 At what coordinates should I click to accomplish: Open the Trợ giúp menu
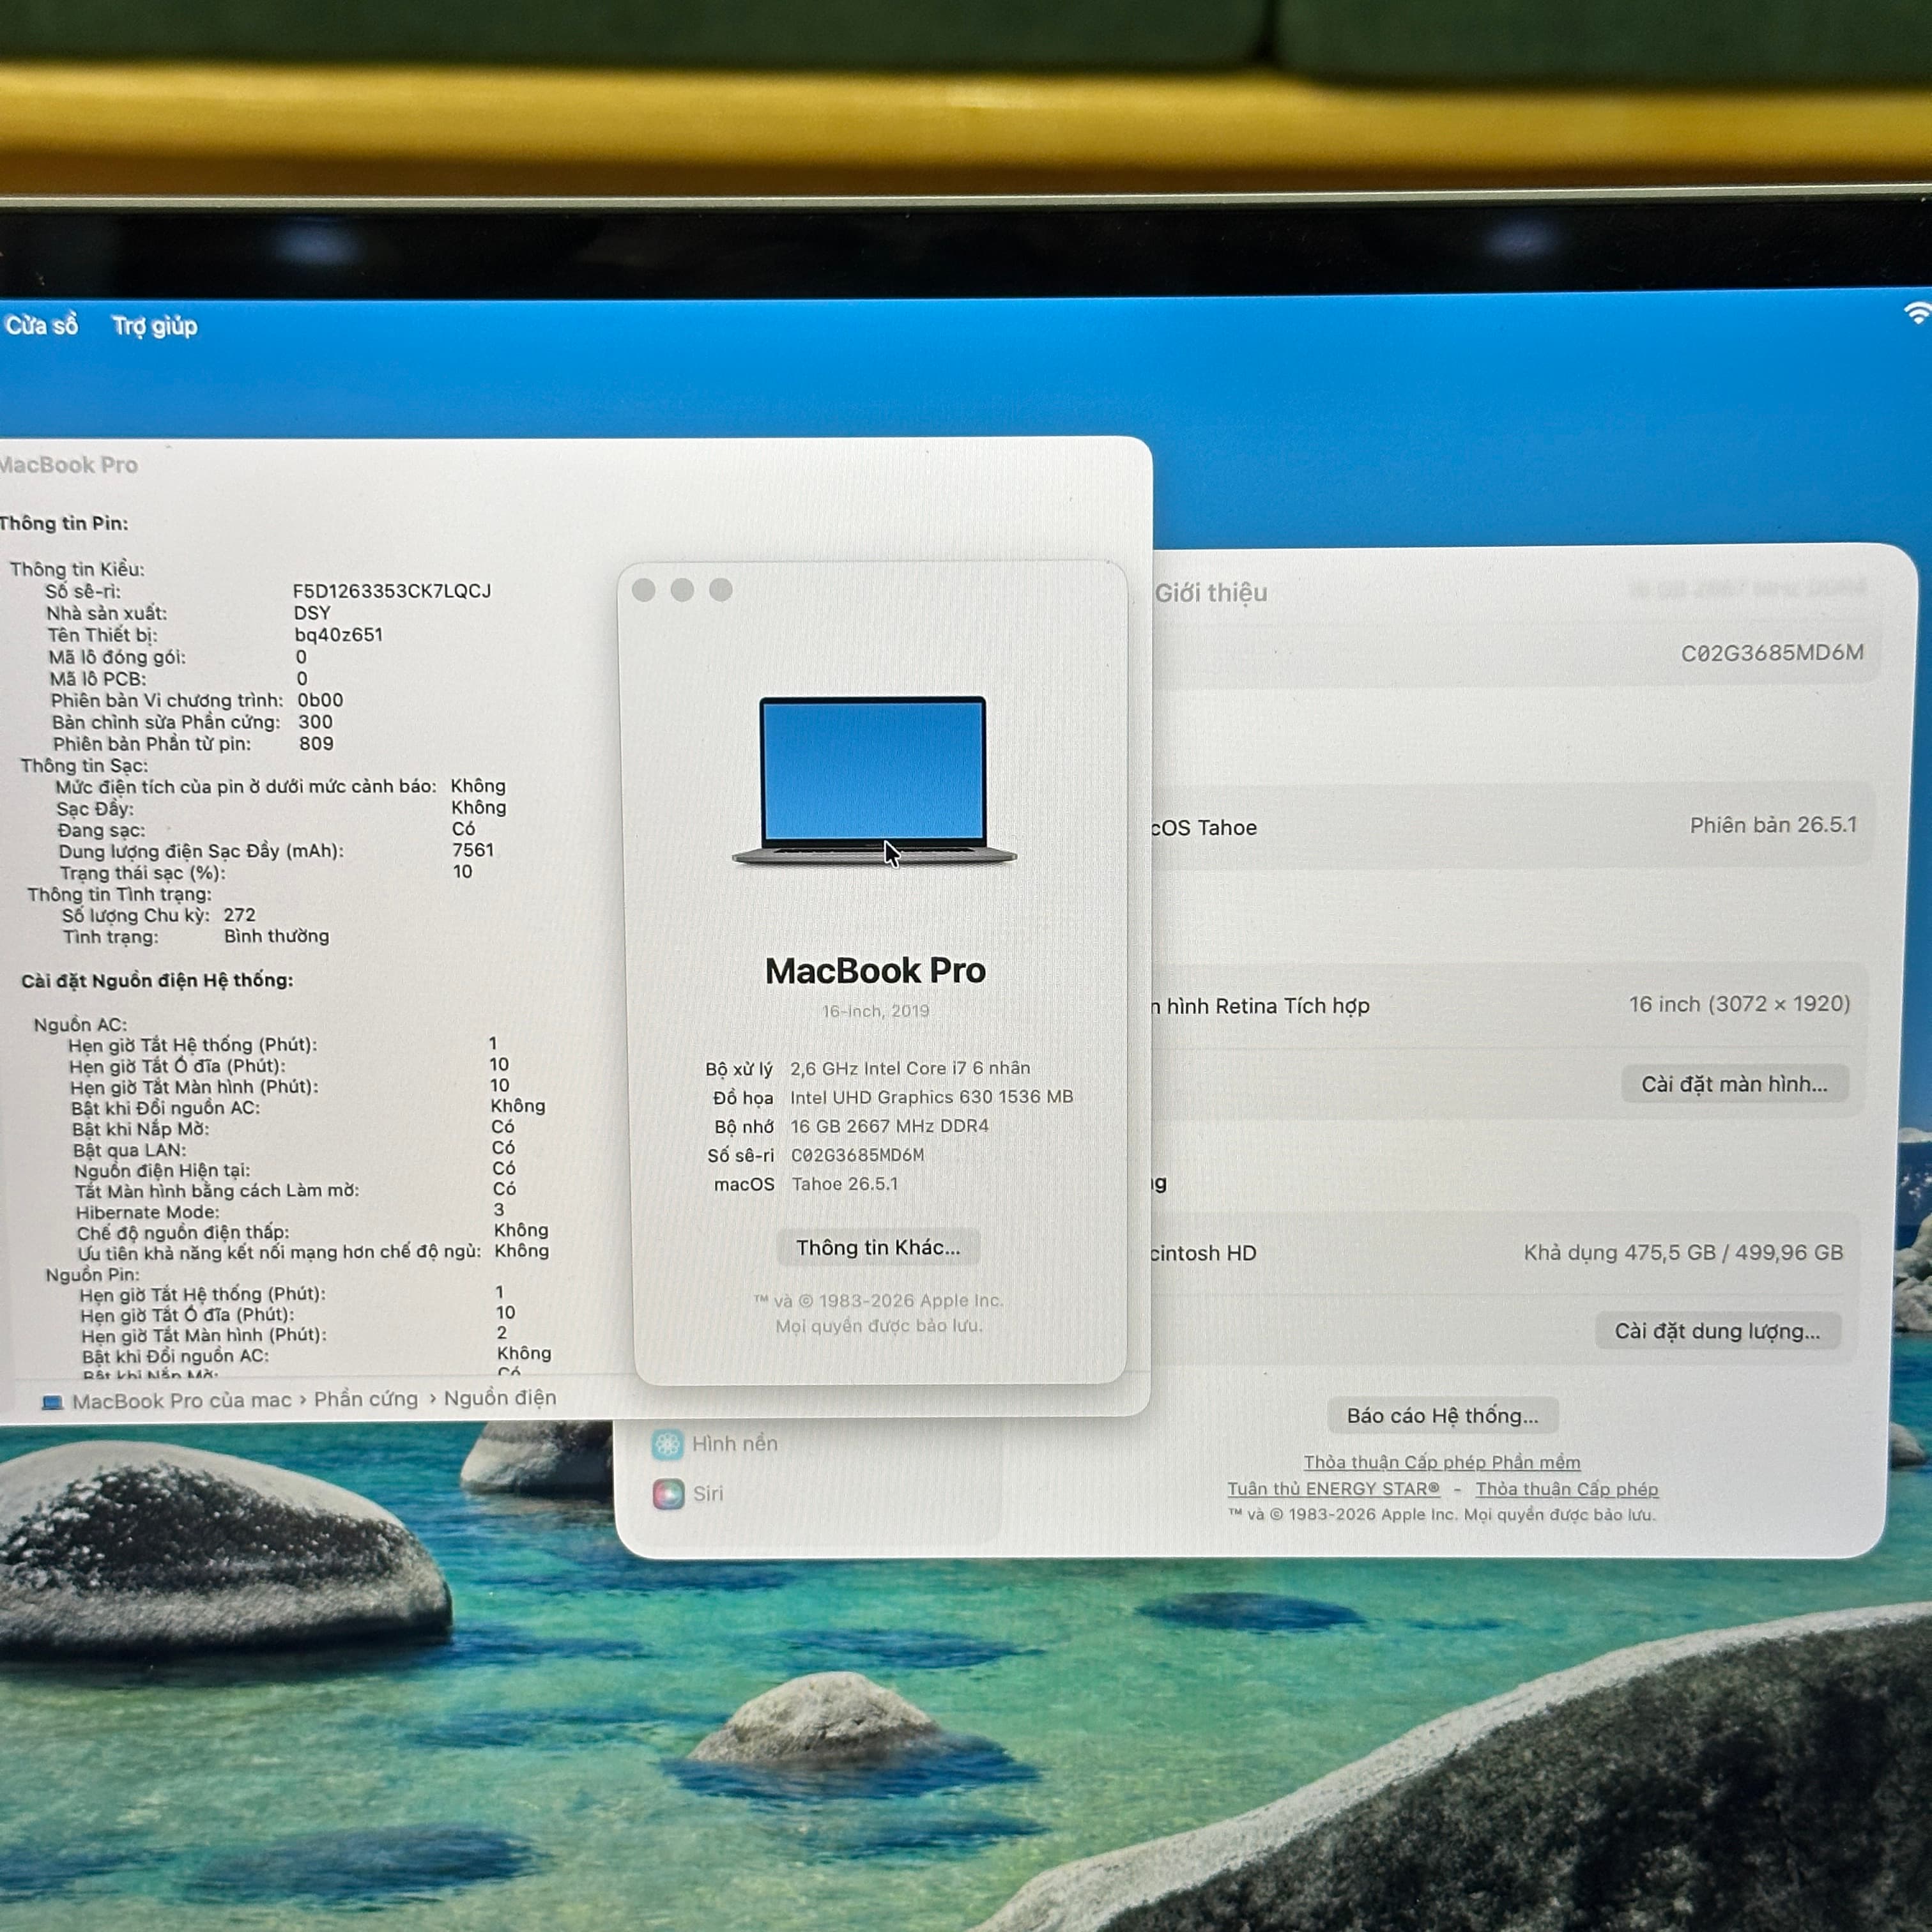click(155, 326)
